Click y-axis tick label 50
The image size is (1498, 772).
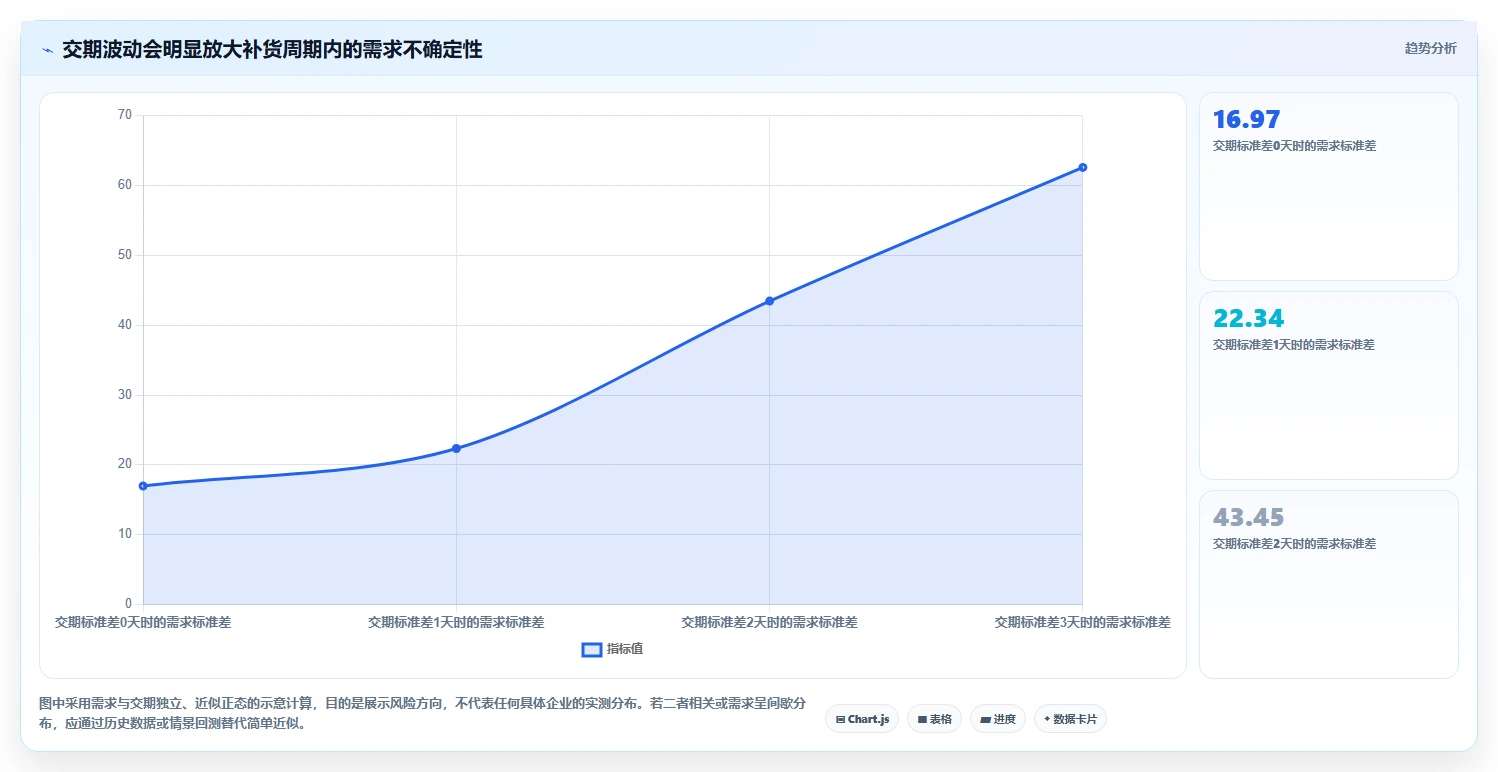tap(125, 255)
